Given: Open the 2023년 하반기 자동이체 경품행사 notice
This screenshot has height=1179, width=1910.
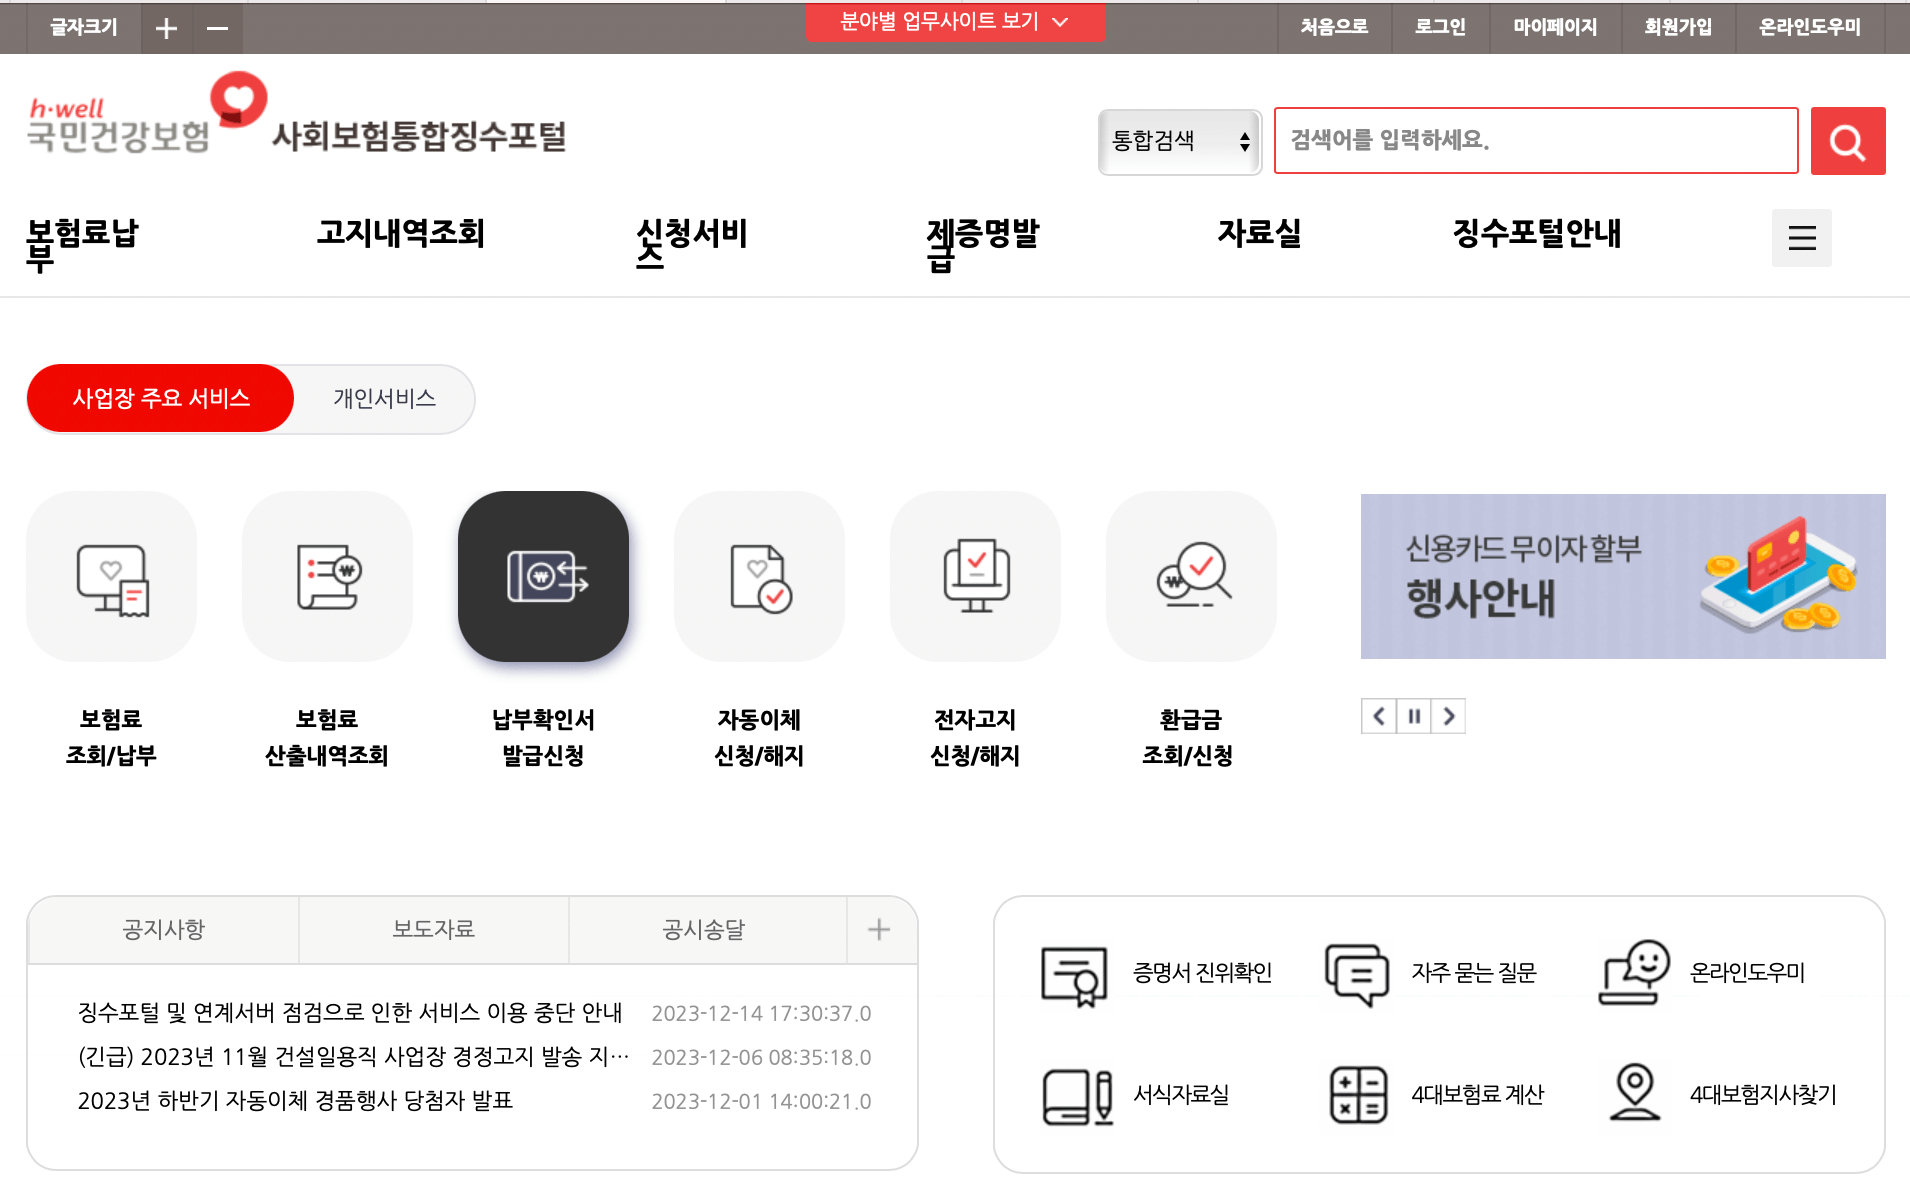Looking at the screenshot, I should pos(296,1100).
